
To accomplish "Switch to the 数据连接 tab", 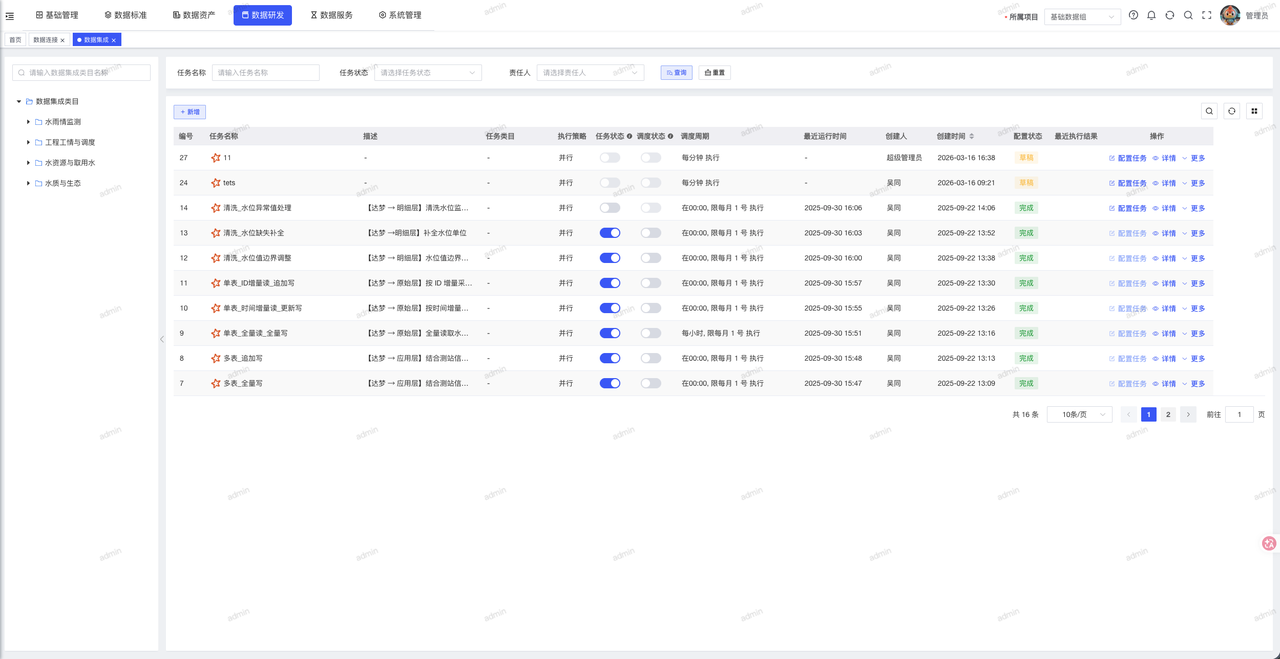I will pos(45,40).
